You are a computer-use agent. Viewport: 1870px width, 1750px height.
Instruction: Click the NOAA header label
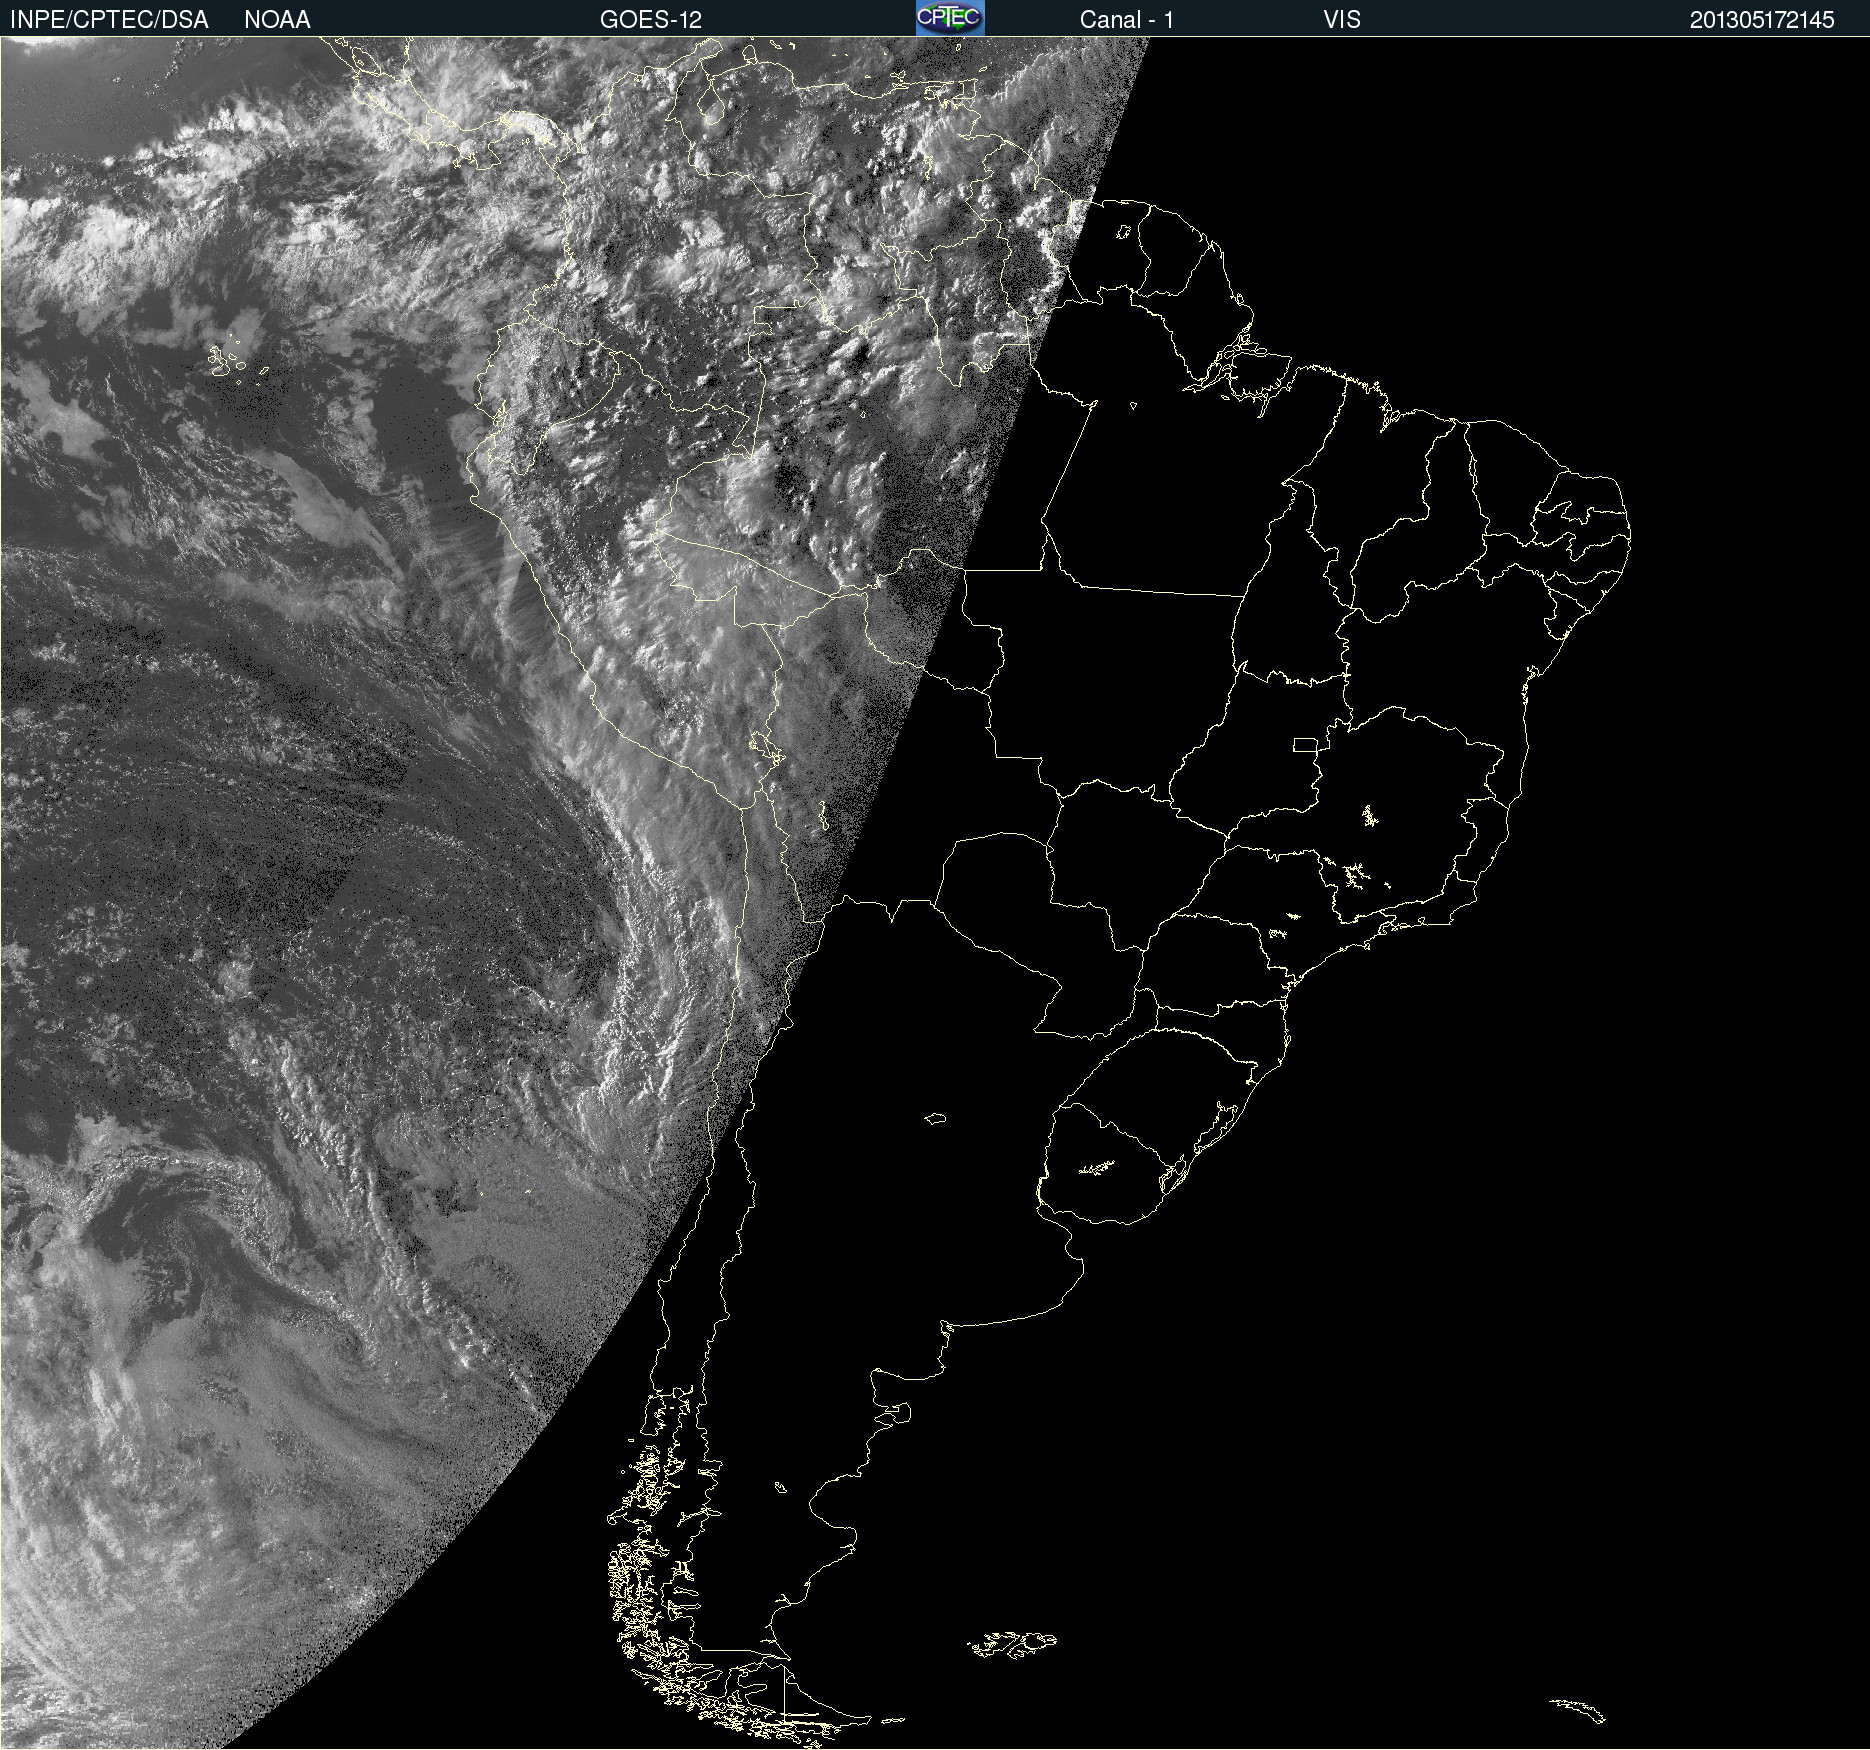pos(277,20)
